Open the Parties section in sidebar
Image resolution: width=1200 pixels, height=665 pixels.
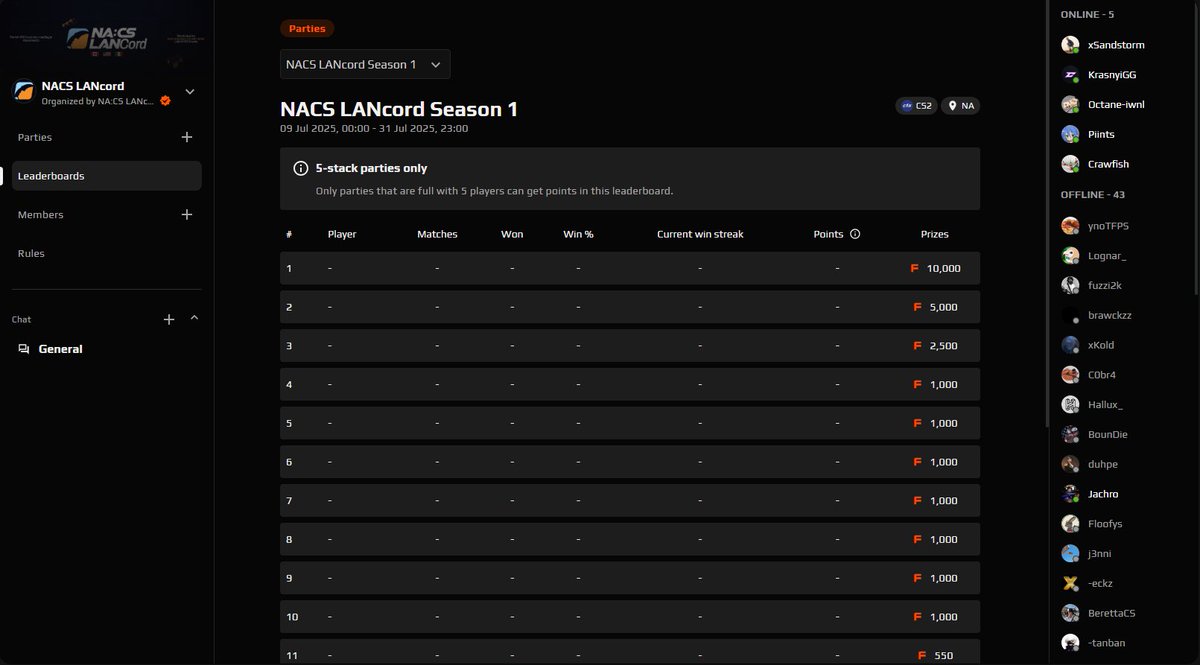pyautogui.click(x=35, y=137)
